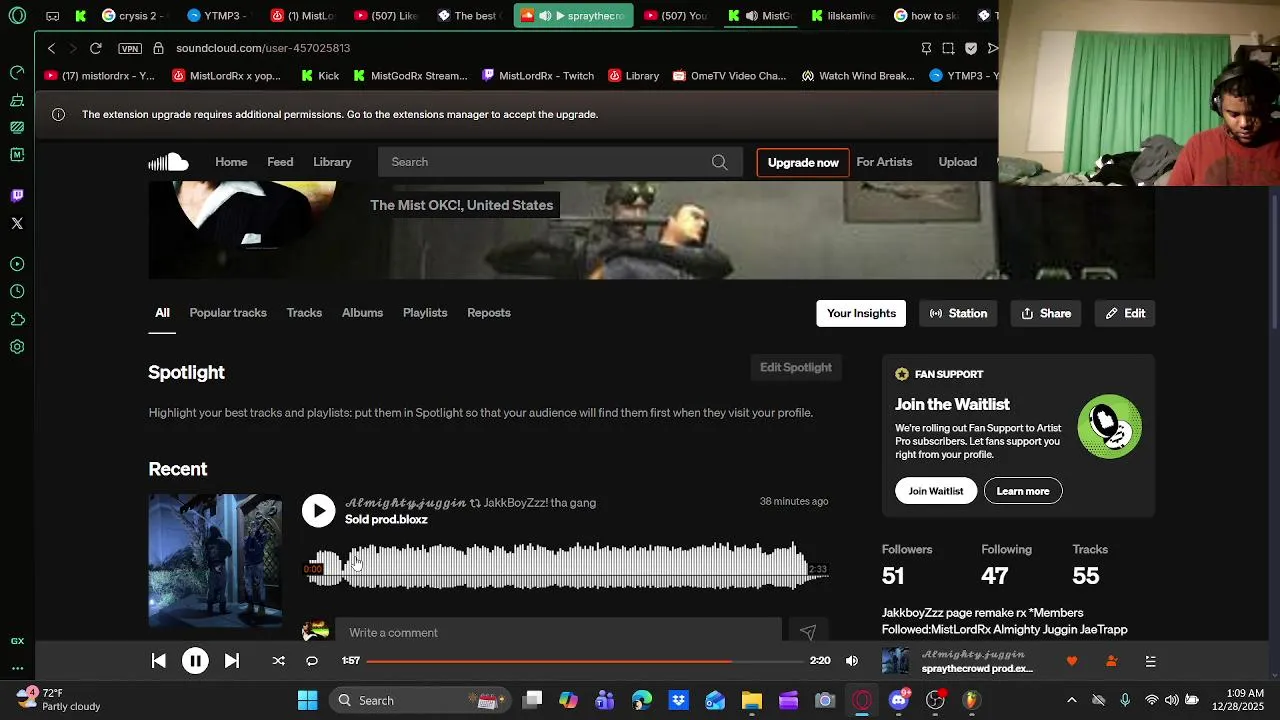The height and width of the screenshot is (720, 1280).
Task: Open the next-up queue list
Action: coord(1150,661)
